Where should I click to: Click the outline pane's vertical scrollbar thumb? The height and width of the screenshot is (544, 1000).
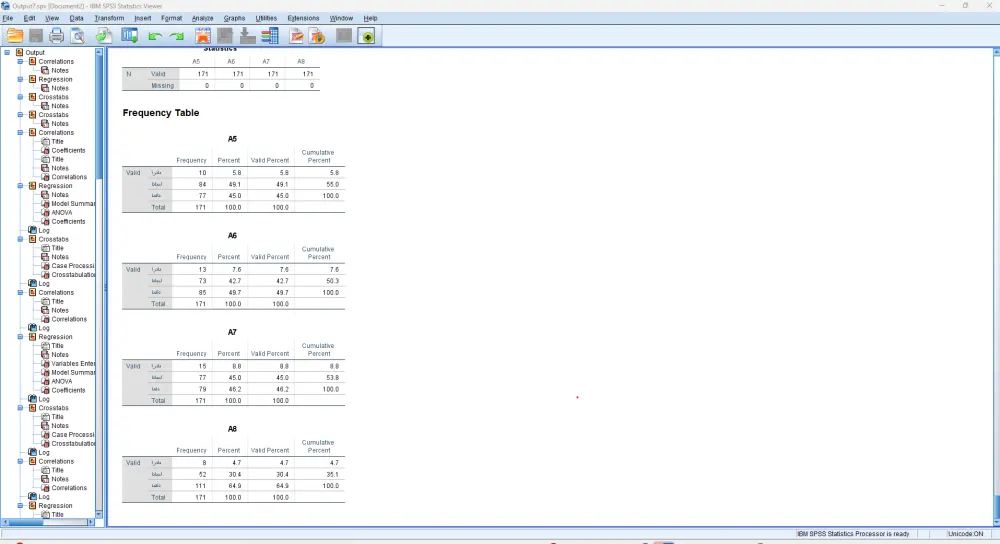99,116
